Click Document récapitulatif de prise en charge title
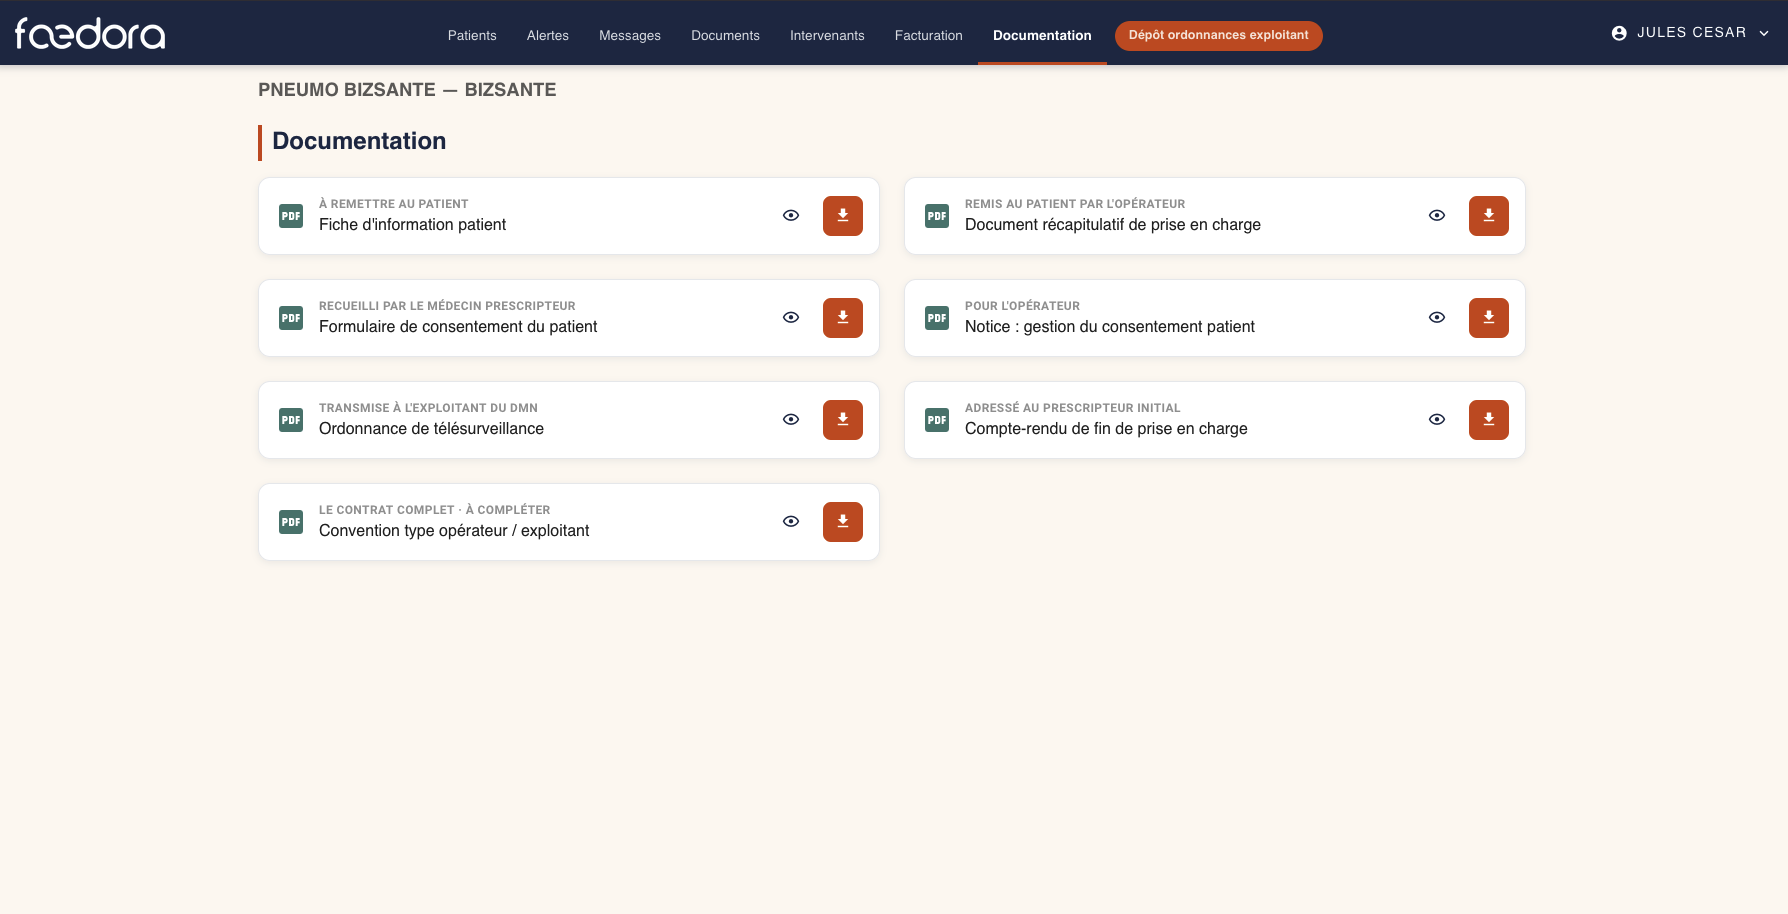This screenshot has width=1788, height=914. click(x=1113, y=225)
